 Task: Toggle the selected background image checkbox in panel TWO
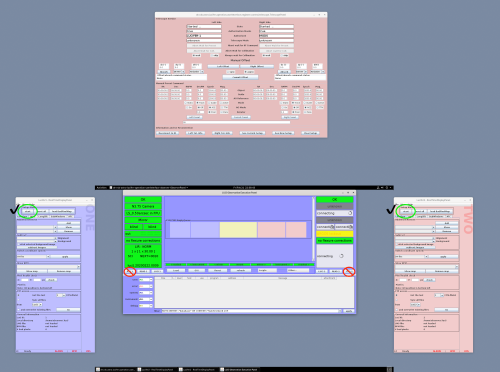point(396,244)
